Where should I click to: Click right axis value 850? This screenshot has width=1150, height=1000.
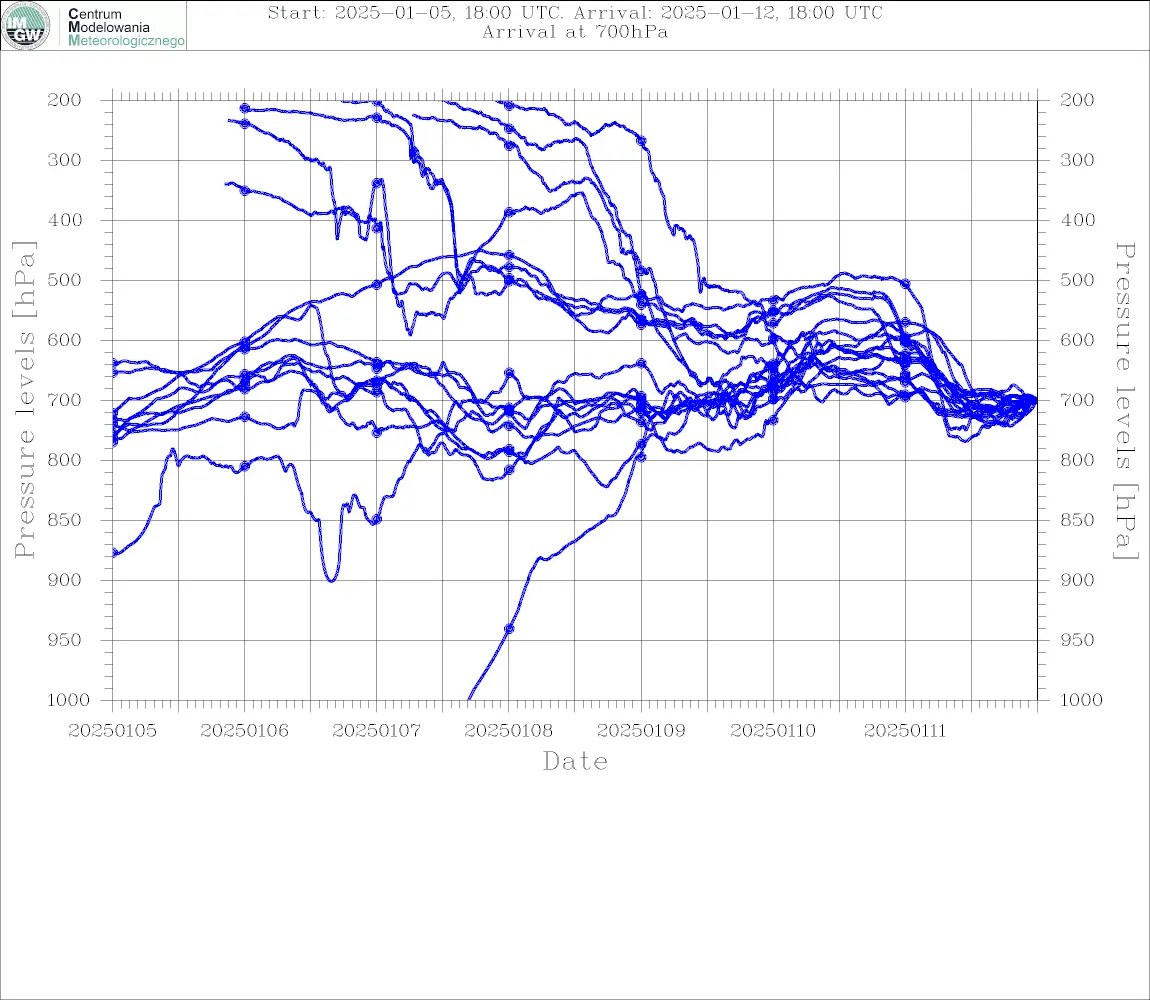(x=1077, y=520)
